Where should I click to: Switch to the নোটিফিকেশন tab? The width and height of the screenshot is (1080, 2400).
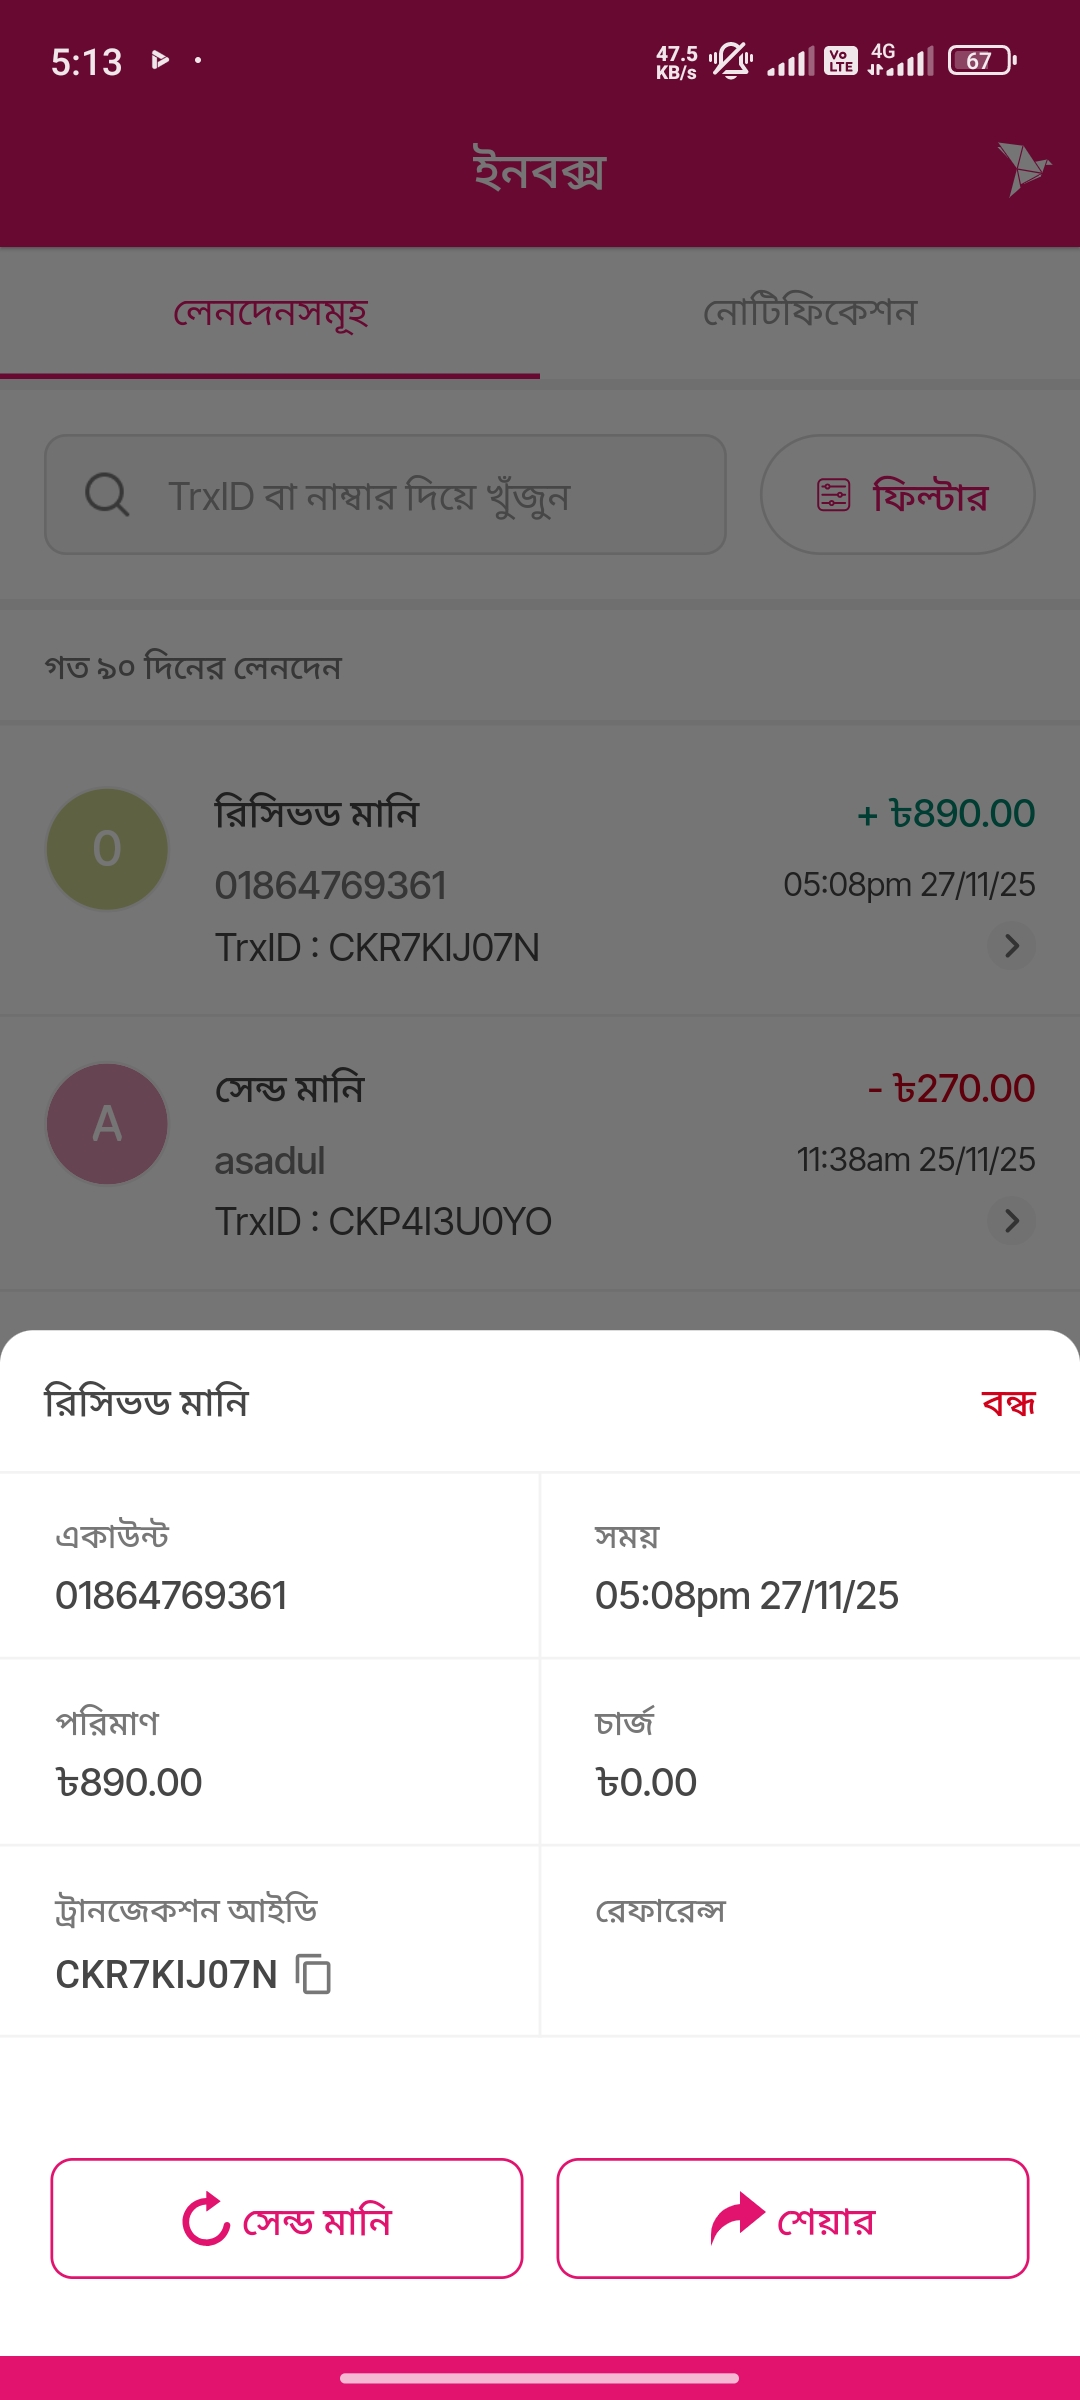[809, 313]
